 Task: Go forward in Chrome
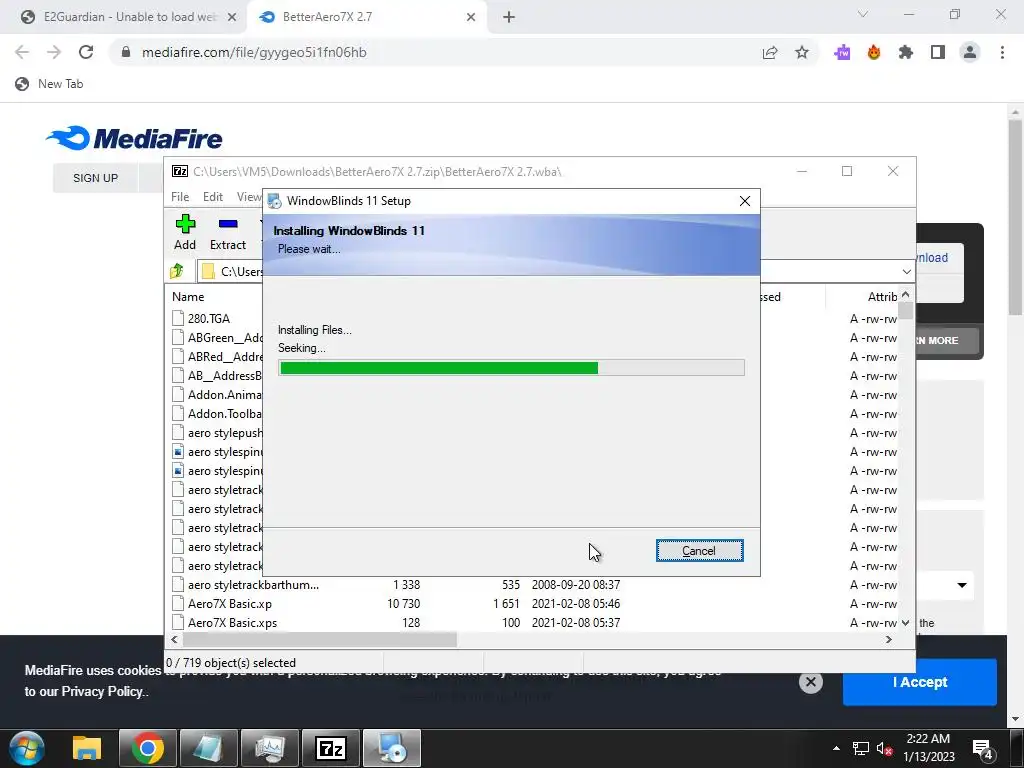[54, 52]
